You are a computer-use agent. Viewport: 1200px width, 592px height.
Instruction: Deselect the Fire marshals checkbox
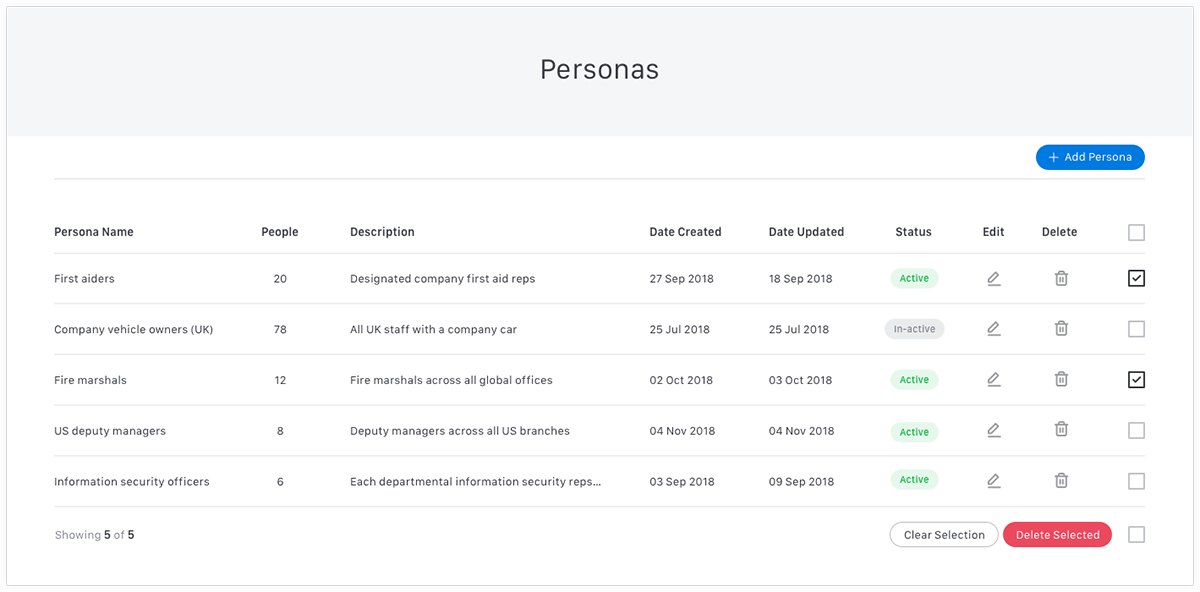[1136, 380]
